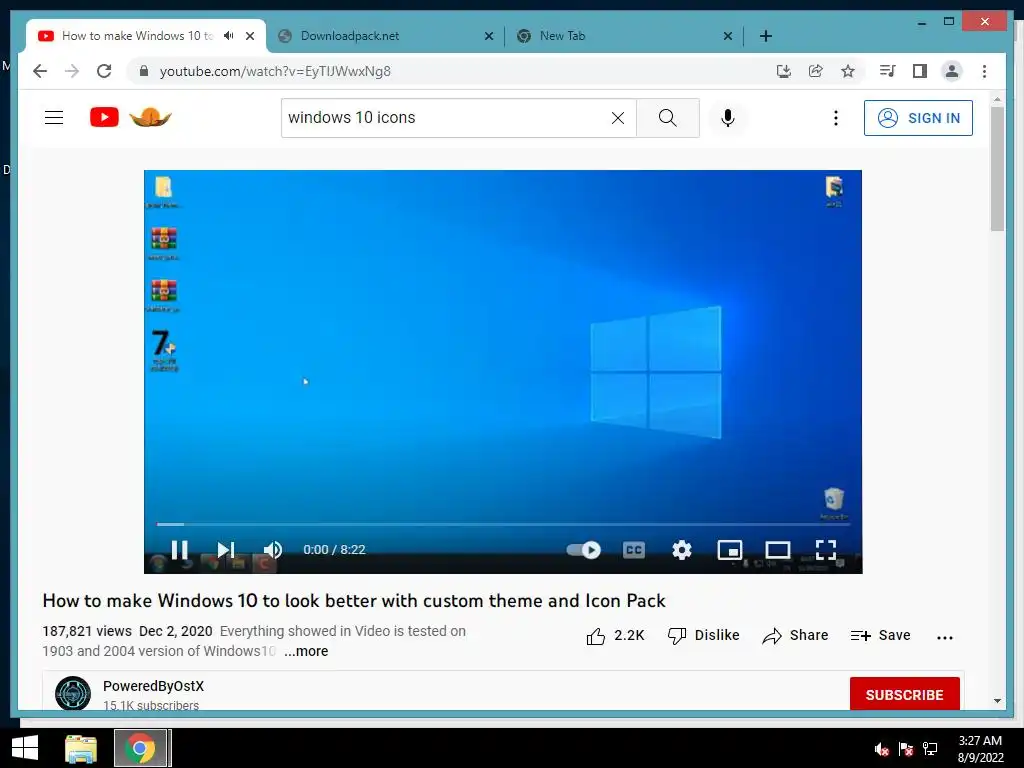
Task: Click the 187,821 views text
Action: [x=87, y=632]
